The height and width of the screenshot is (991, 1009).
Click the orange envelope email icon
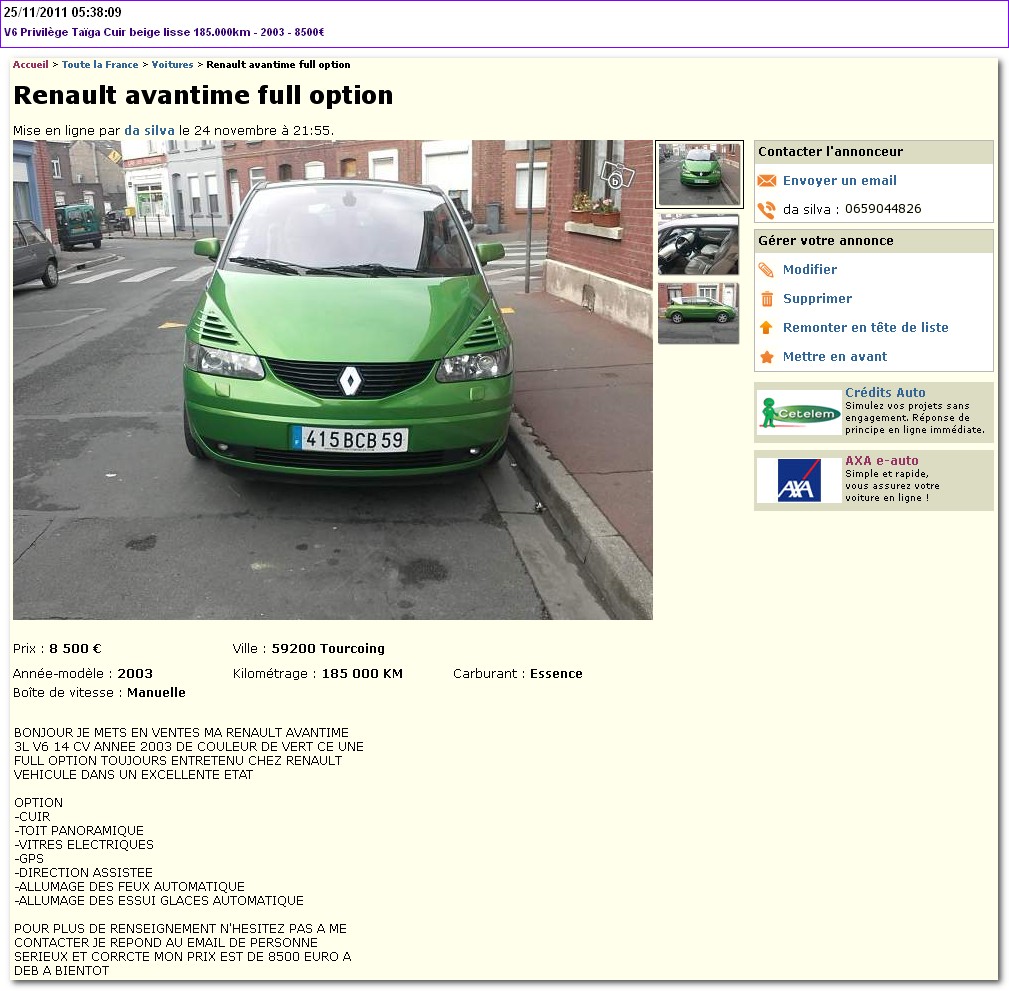point(767,181)
